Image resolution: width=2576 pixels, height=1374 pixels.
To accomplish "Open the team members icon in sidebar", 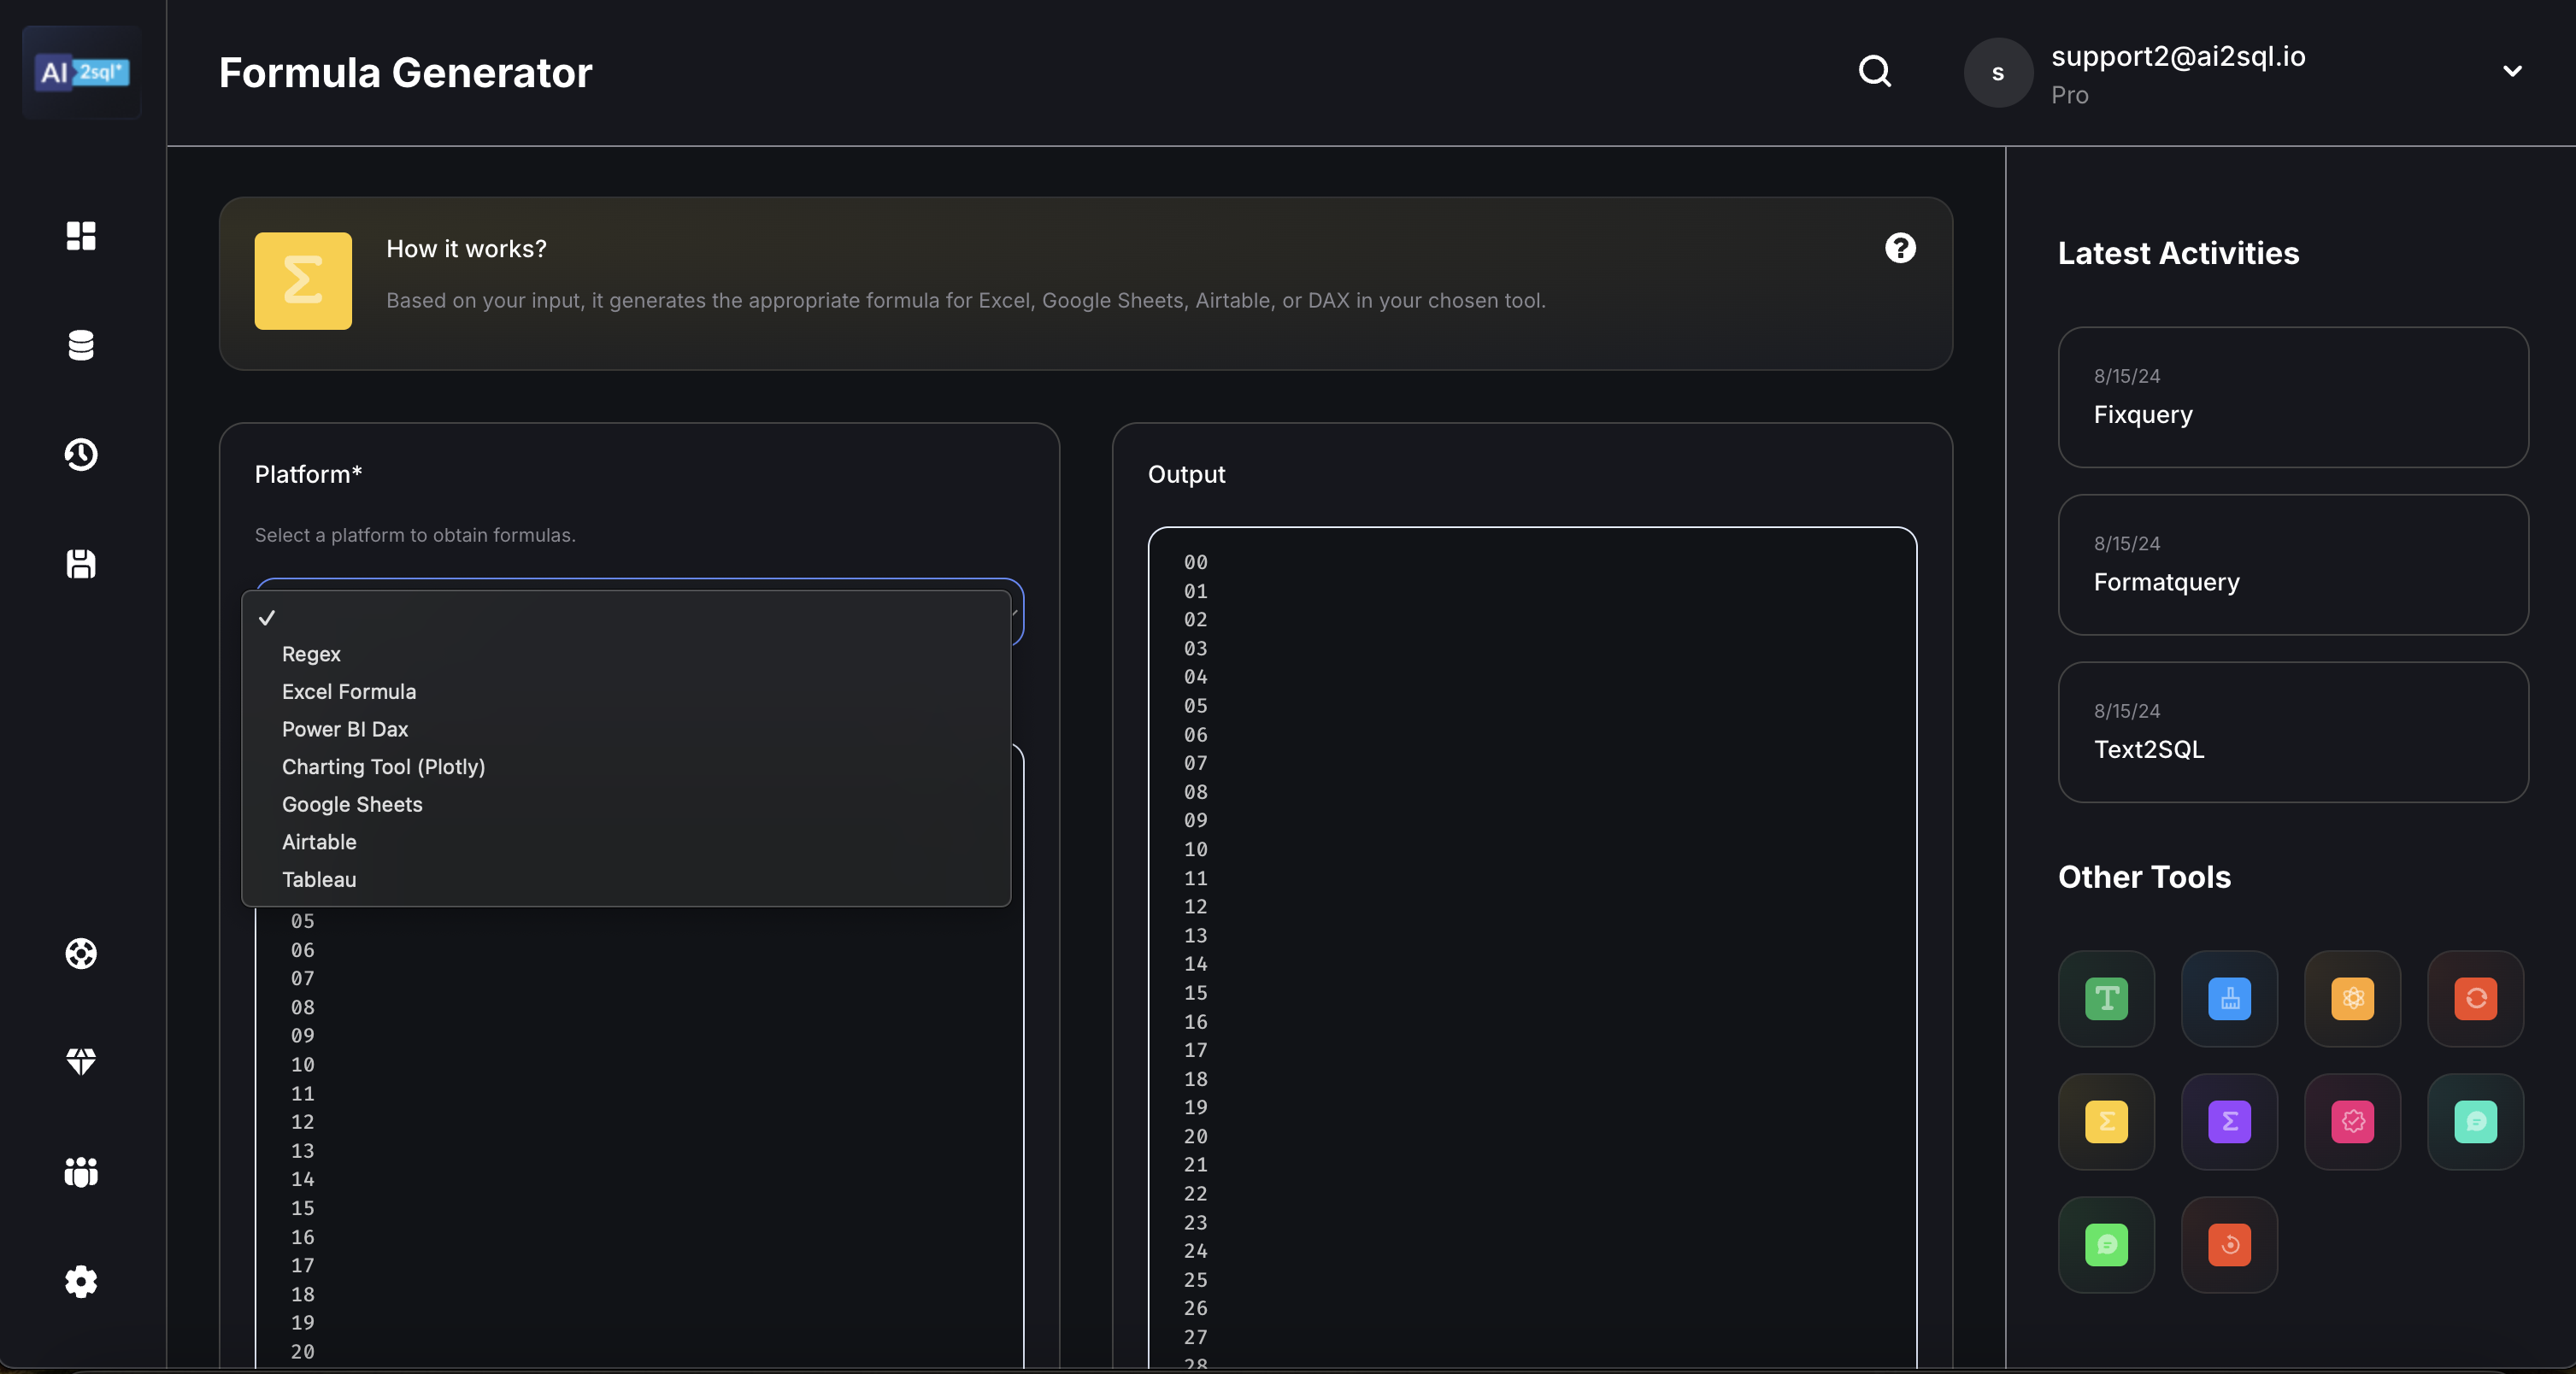I will coord(81,1171).
